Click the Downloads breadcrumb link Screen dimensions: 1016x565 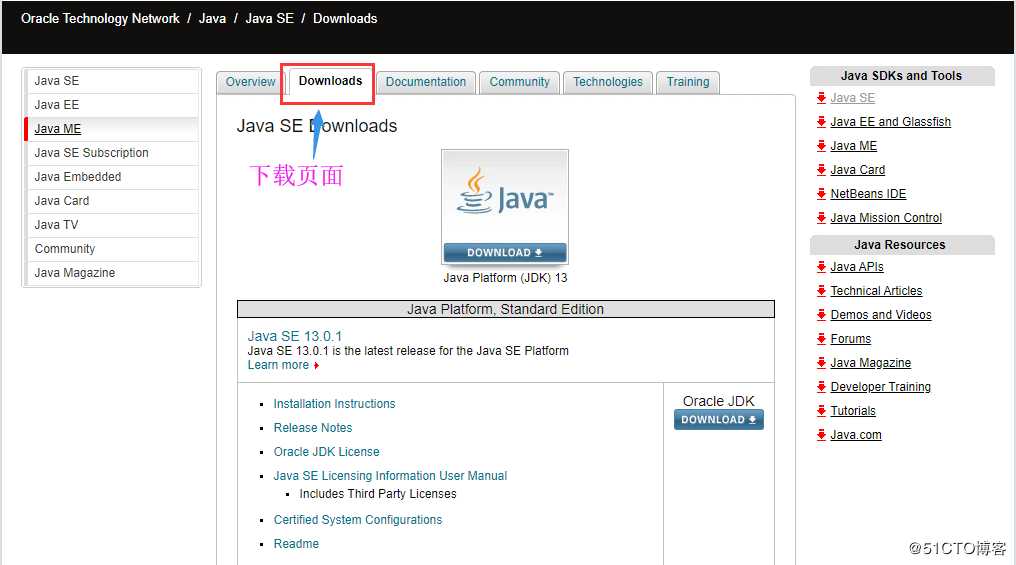345,19
